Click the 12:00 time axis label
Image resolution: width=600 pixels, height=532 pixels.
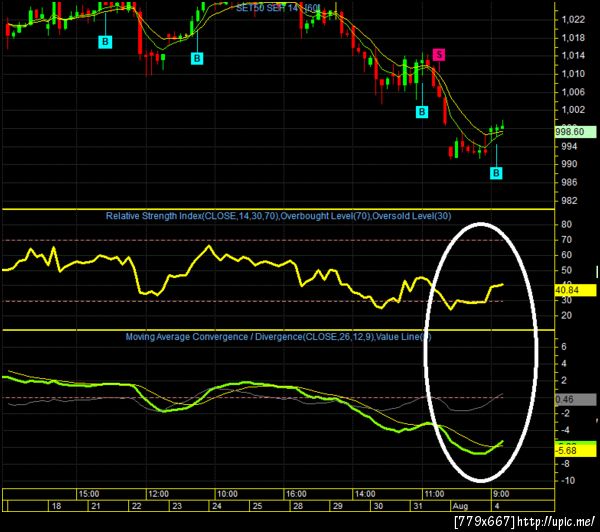(x=158, y=494)
